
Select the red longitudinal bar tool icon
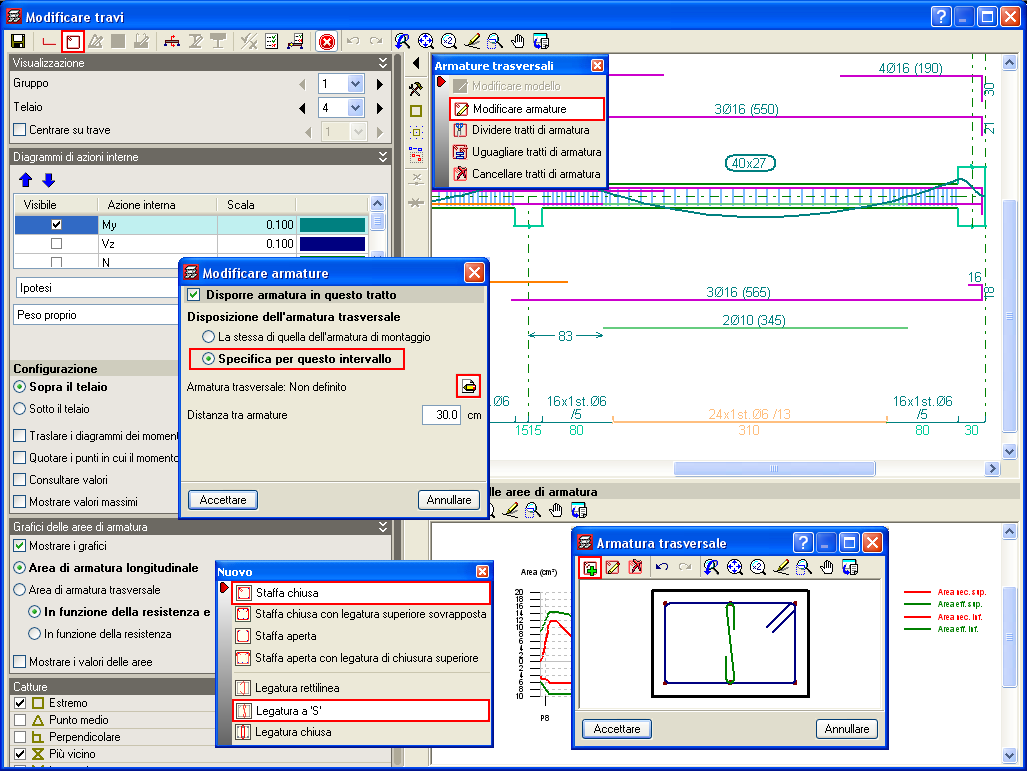coord(48,42)
